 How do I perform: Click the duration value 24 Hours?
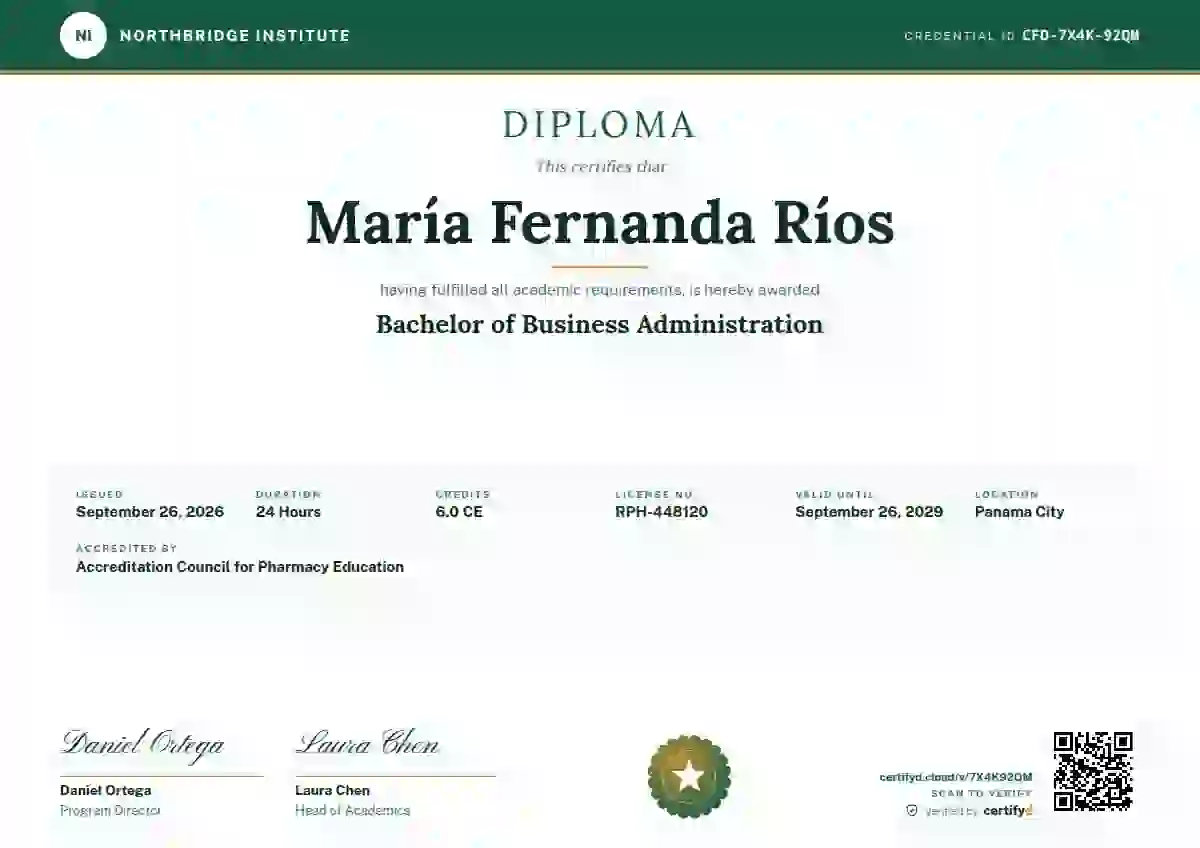288,512
